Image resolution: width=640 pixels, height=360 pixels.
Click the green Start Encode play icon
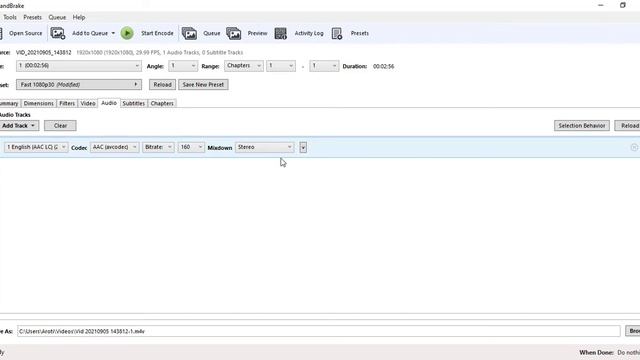point(127,33)
